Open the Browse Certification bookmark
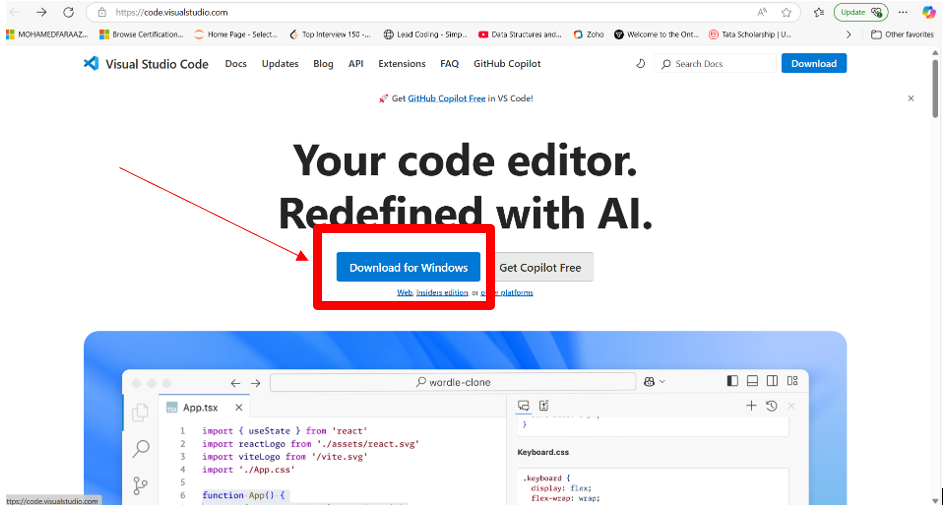The height and width of the screenshot is (505, 943). click(141, 34)
